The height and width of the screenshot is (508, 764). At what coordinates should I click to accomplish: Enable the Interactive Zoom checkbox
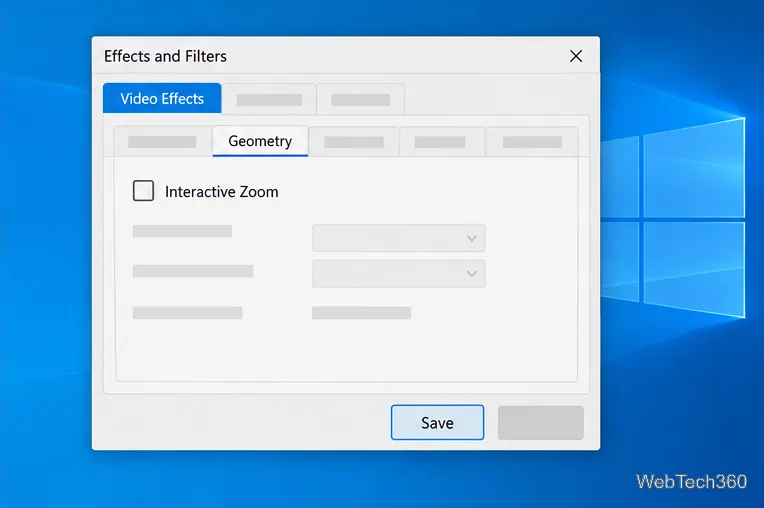pyautogui.click(x=143, y=190)
